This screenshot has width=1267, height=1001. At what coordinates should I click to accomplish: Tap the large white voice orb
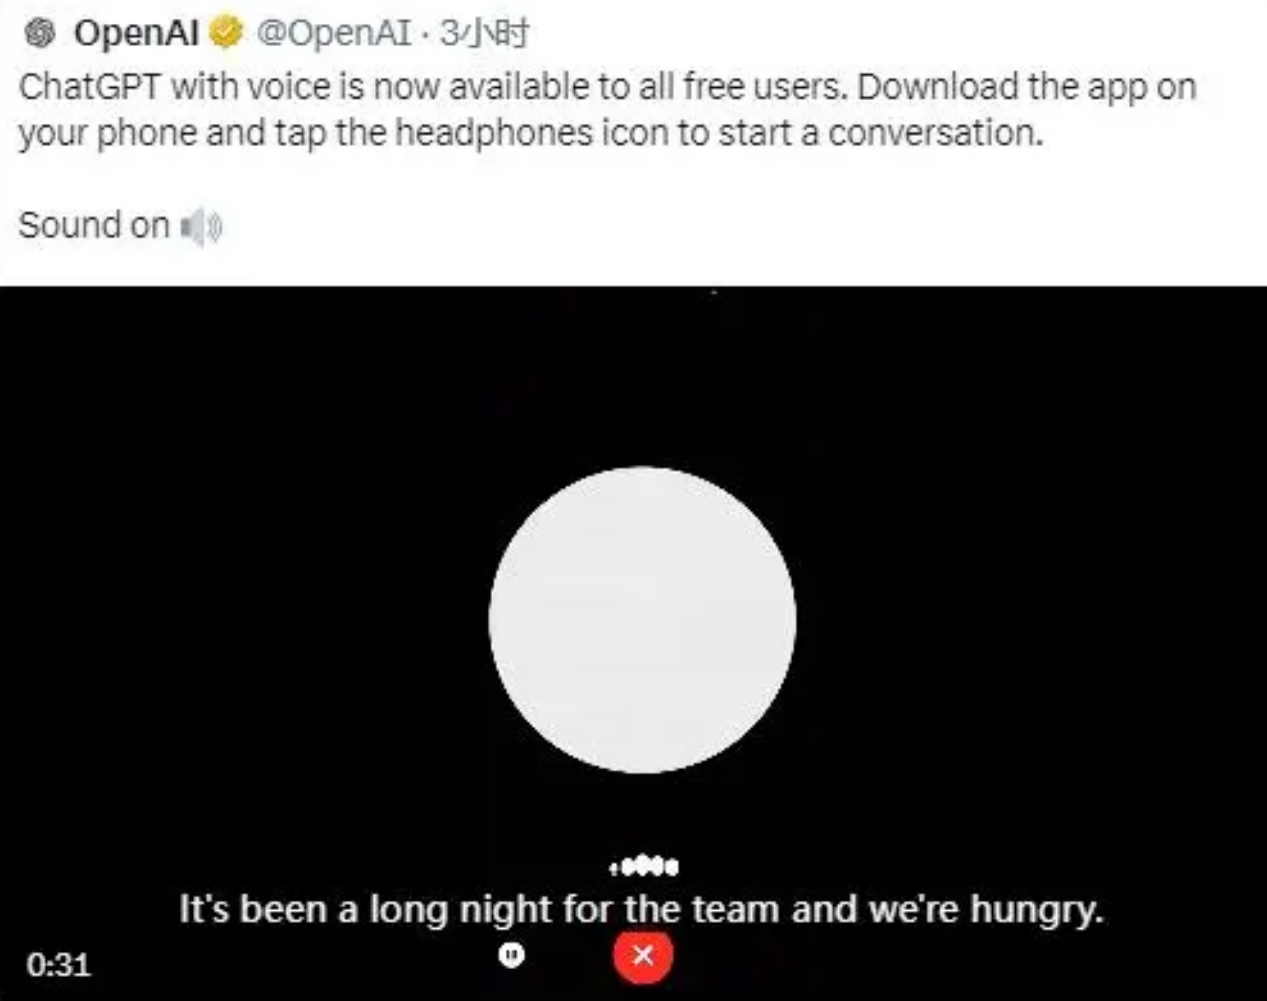pos(642,620)
